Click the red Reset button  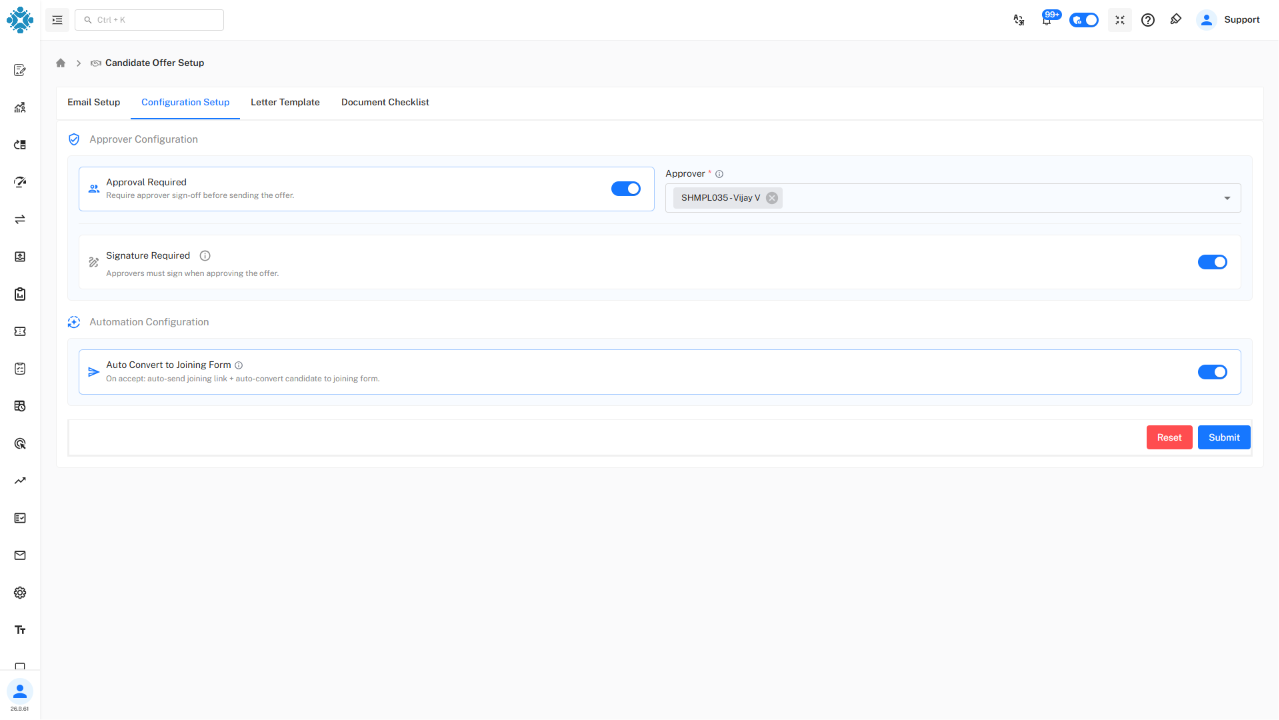1169,437
